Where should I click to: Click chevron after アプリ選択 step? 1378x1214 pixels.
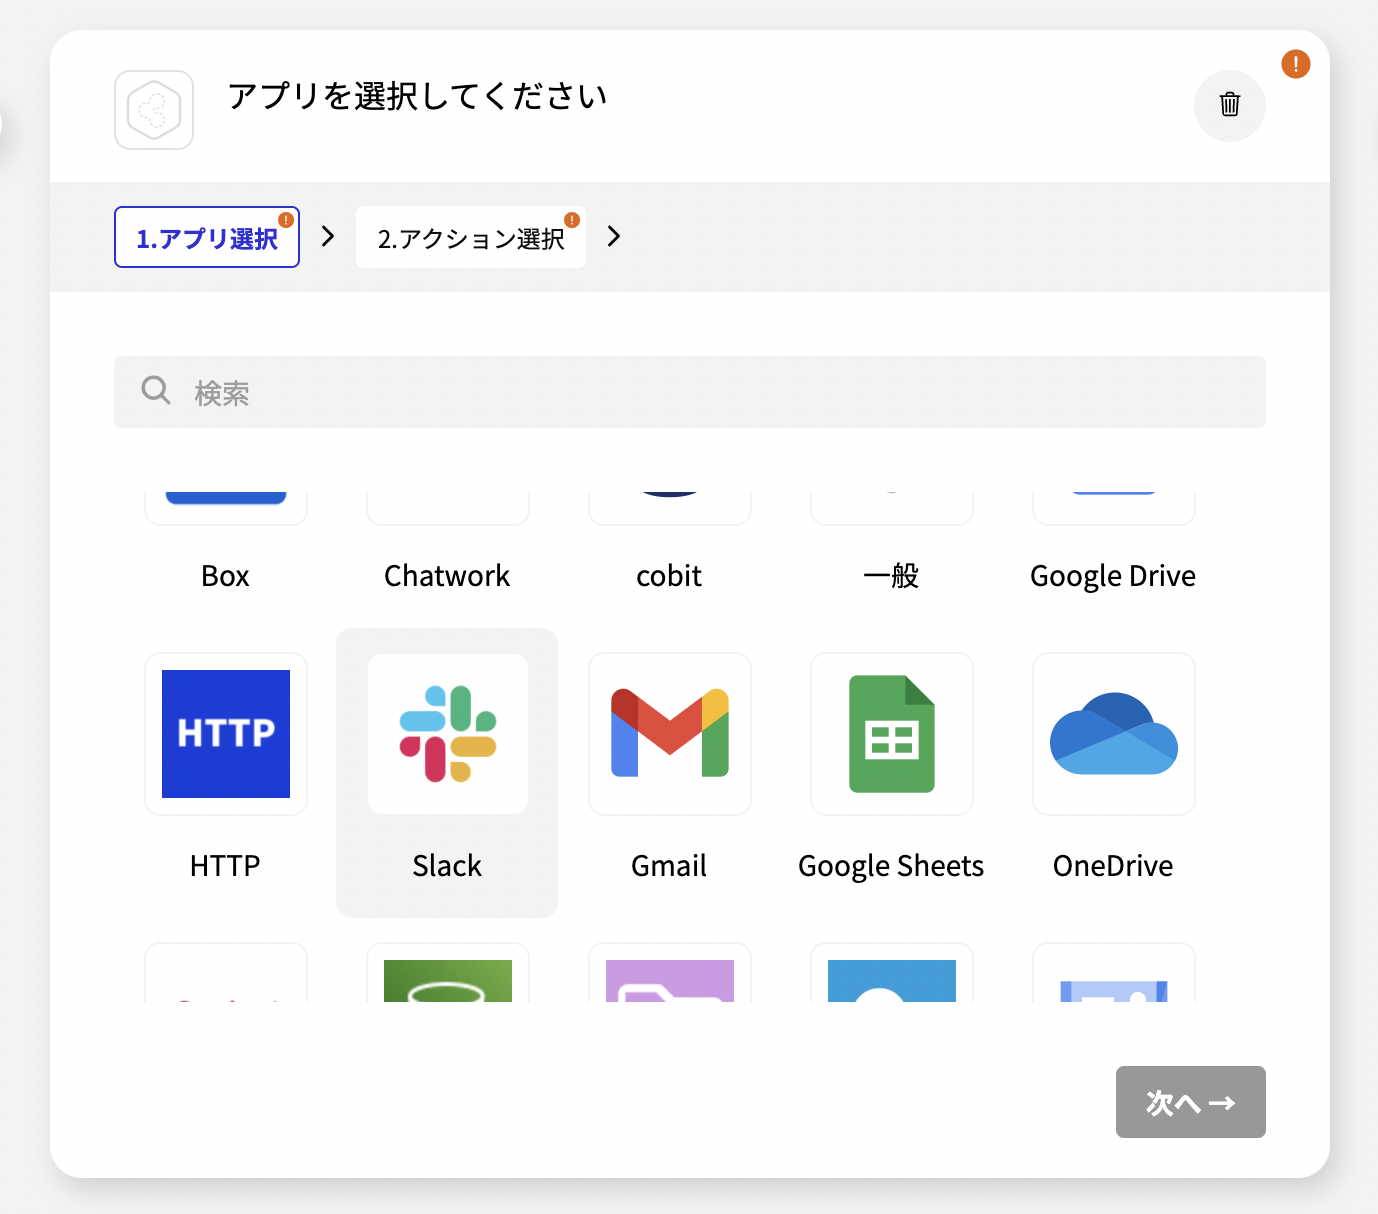(x=328, y=236)
